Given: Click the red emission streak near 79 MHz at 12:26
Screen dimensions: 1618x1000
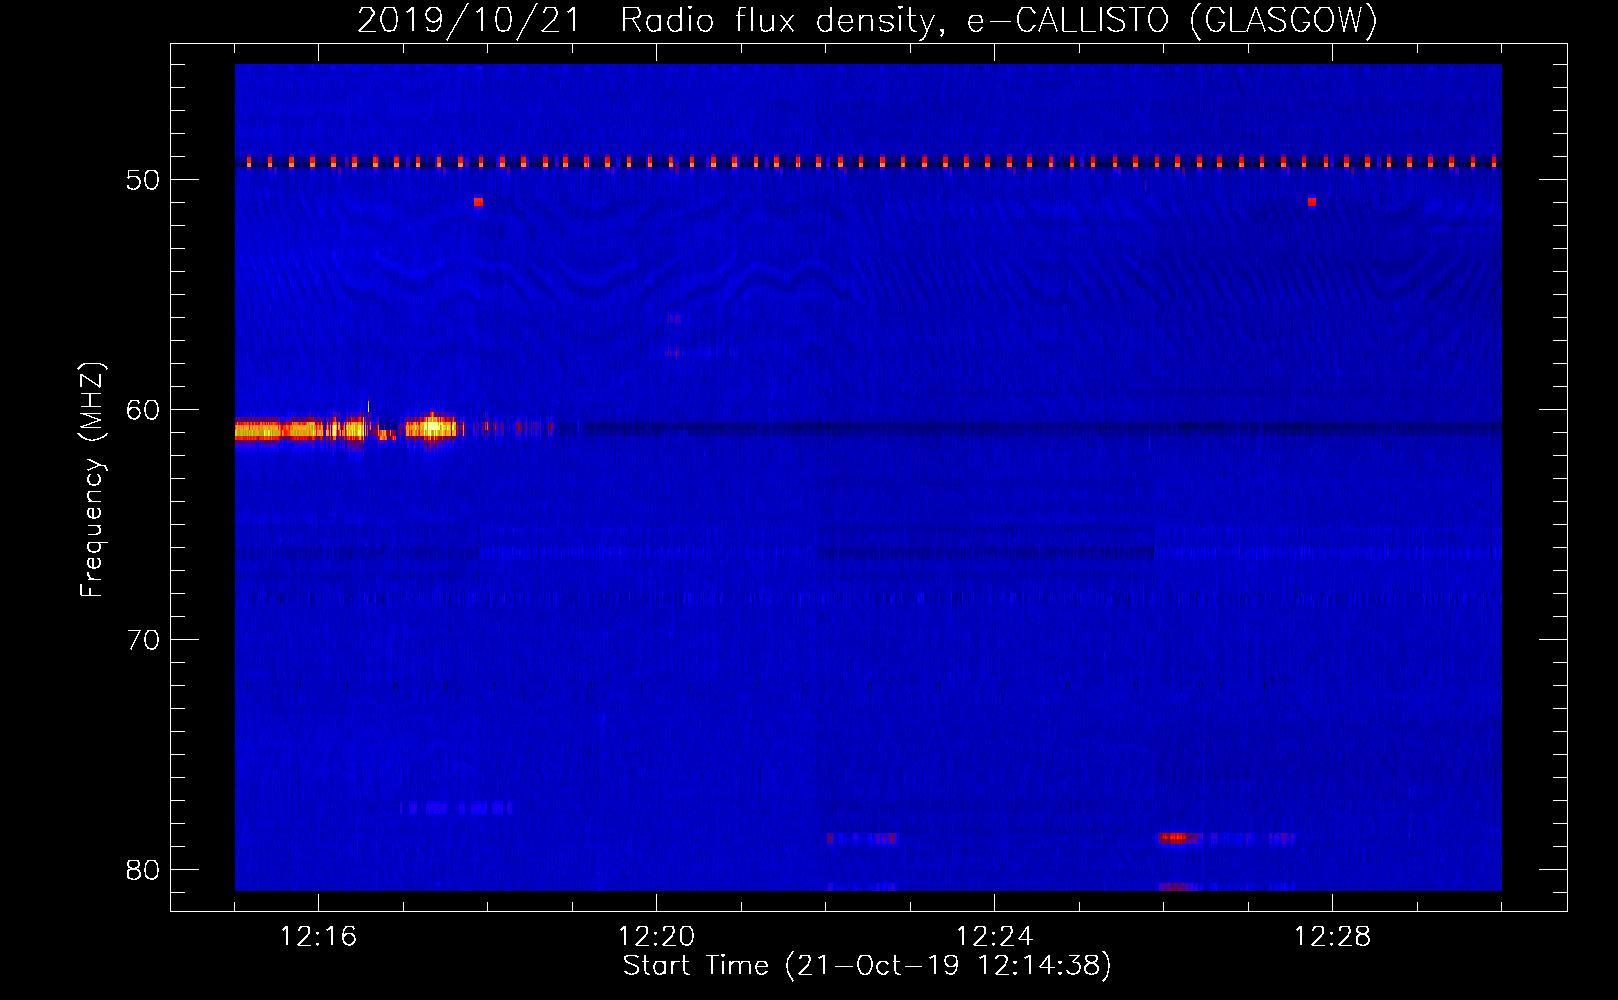Looking at the screenshot, I should 1177,838.
